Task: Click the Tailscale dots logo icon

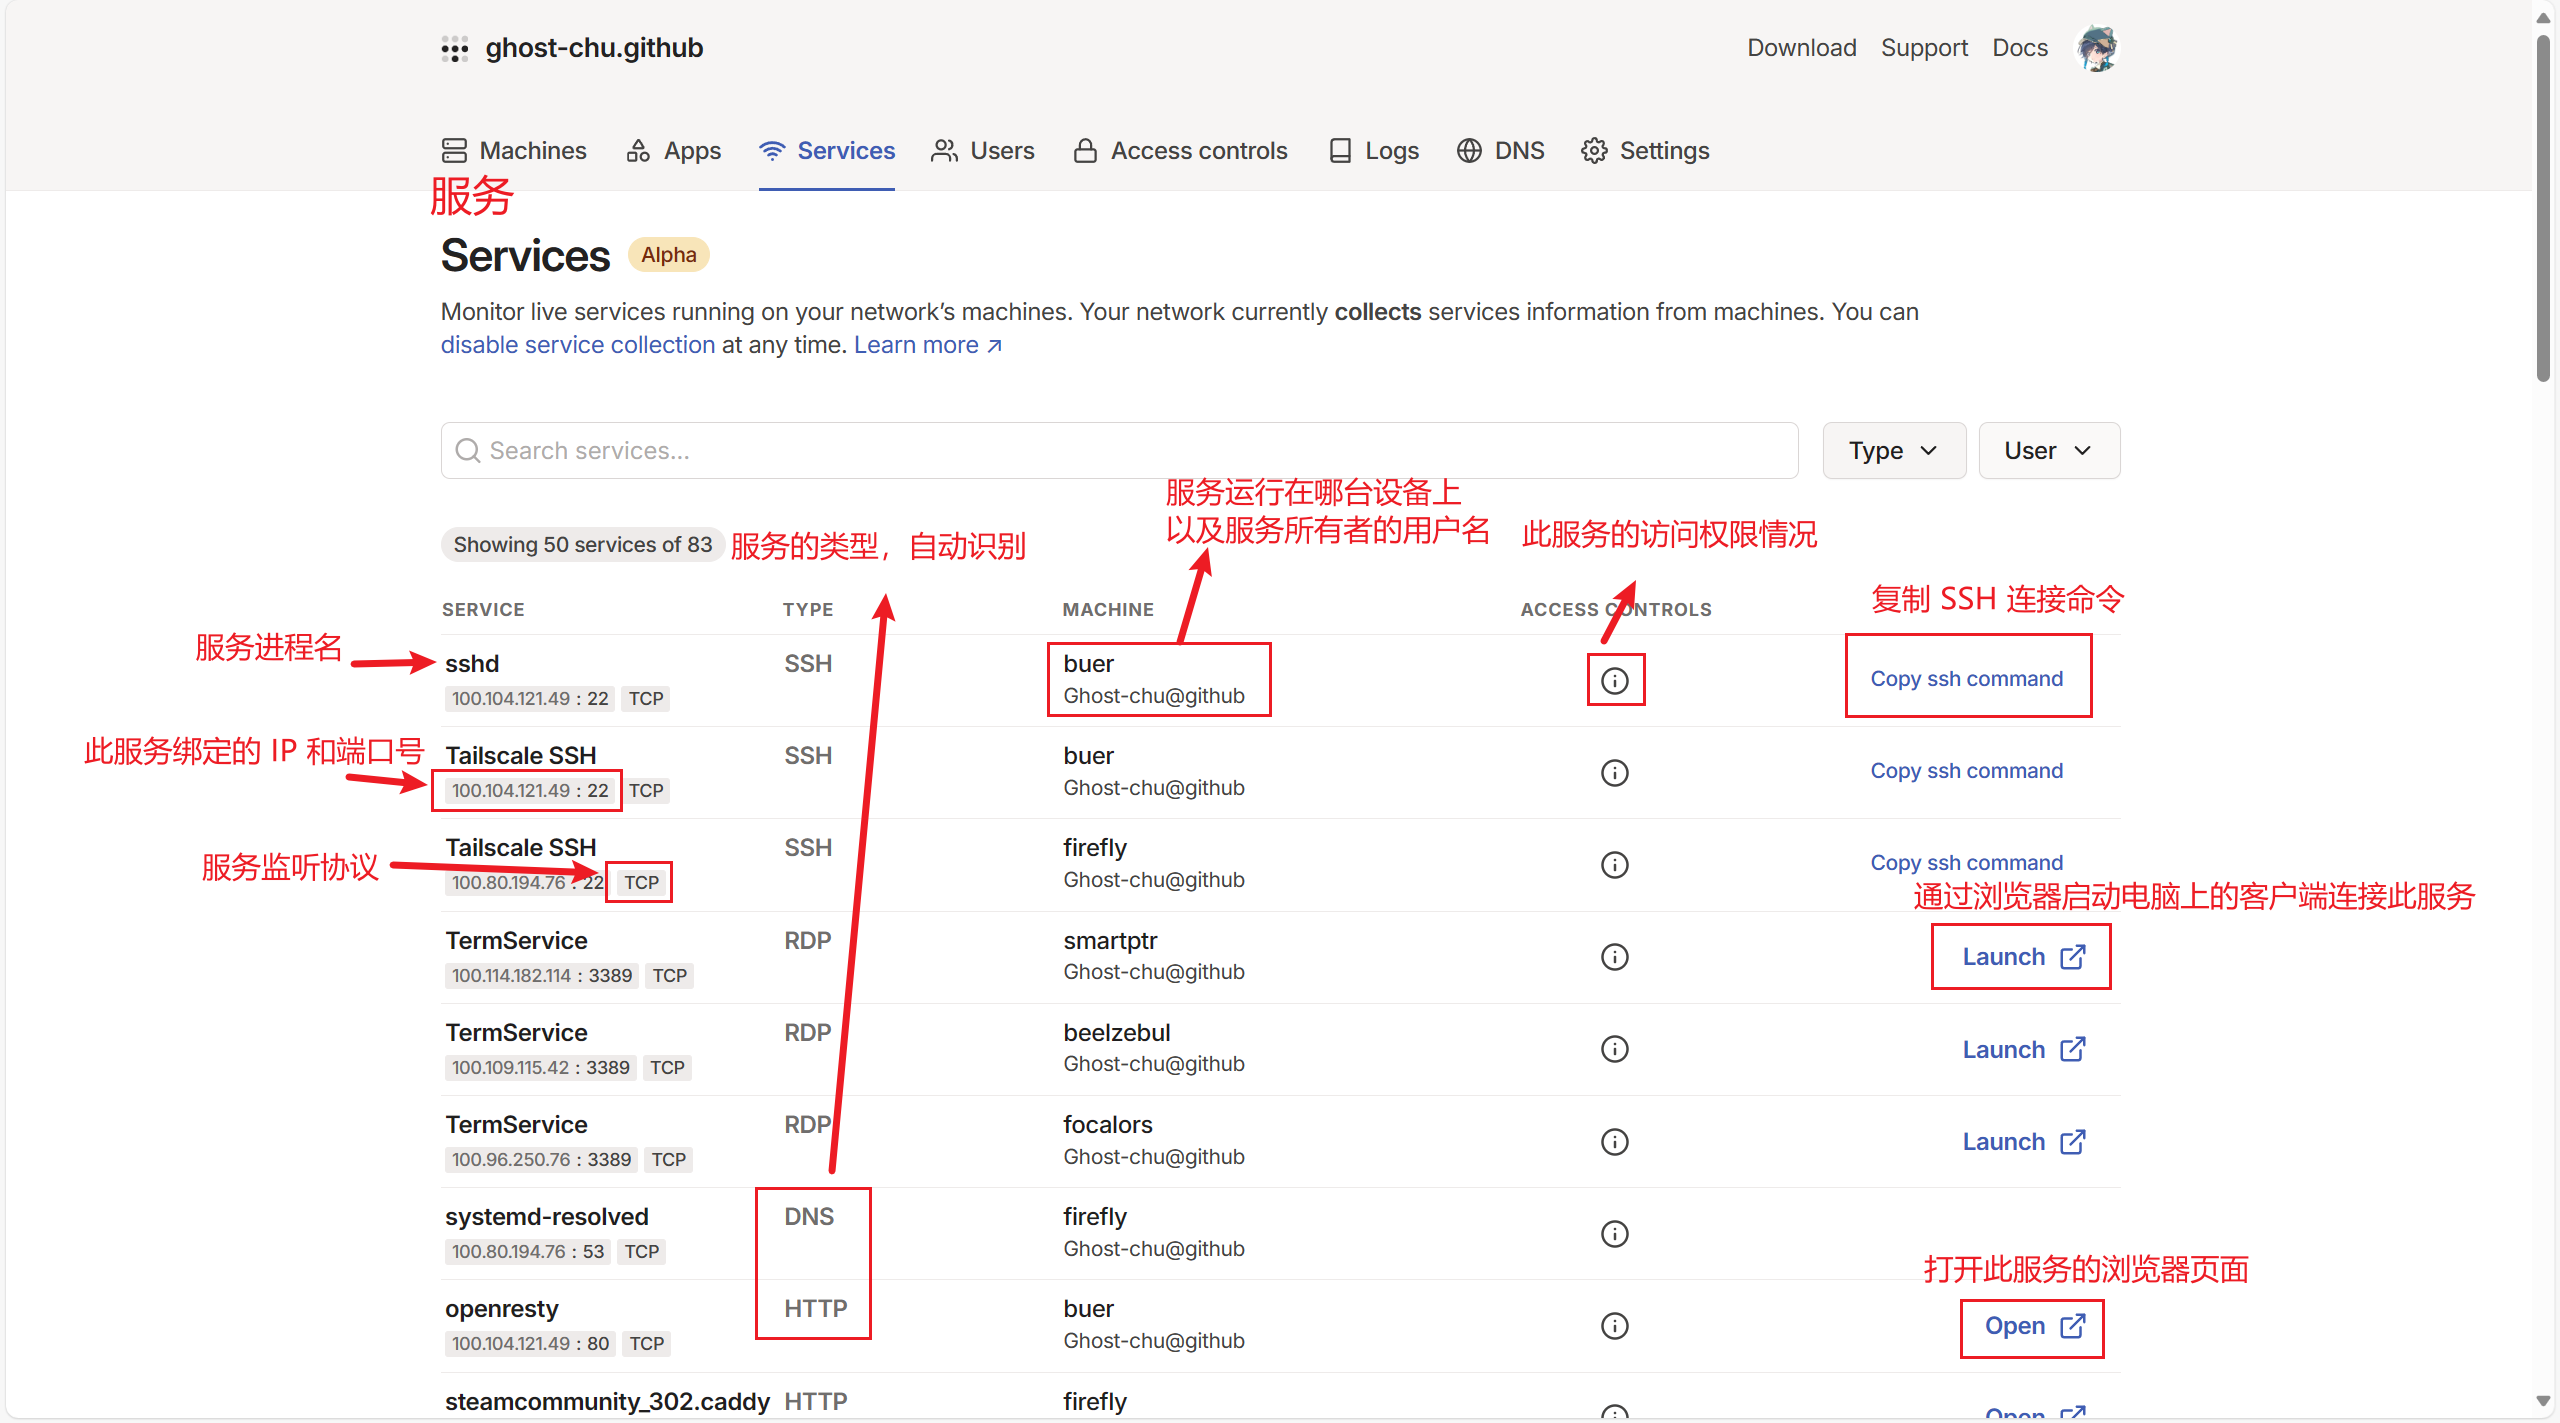Action: tap(455, 49)
